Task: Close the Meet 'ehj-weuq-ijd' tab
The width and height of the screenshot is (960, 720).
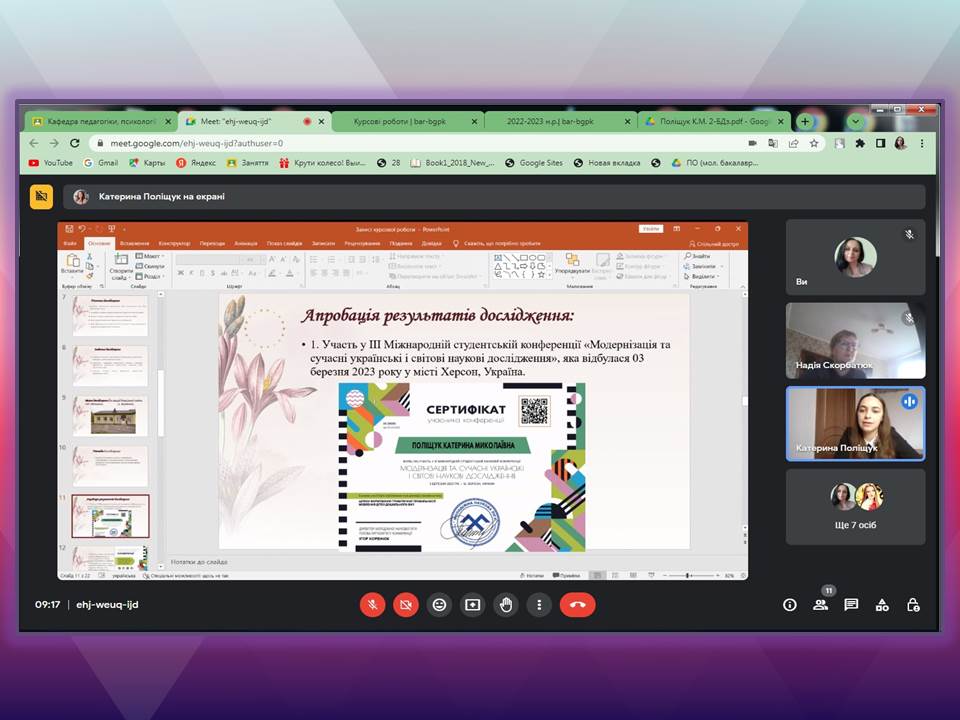Action: 321,121
